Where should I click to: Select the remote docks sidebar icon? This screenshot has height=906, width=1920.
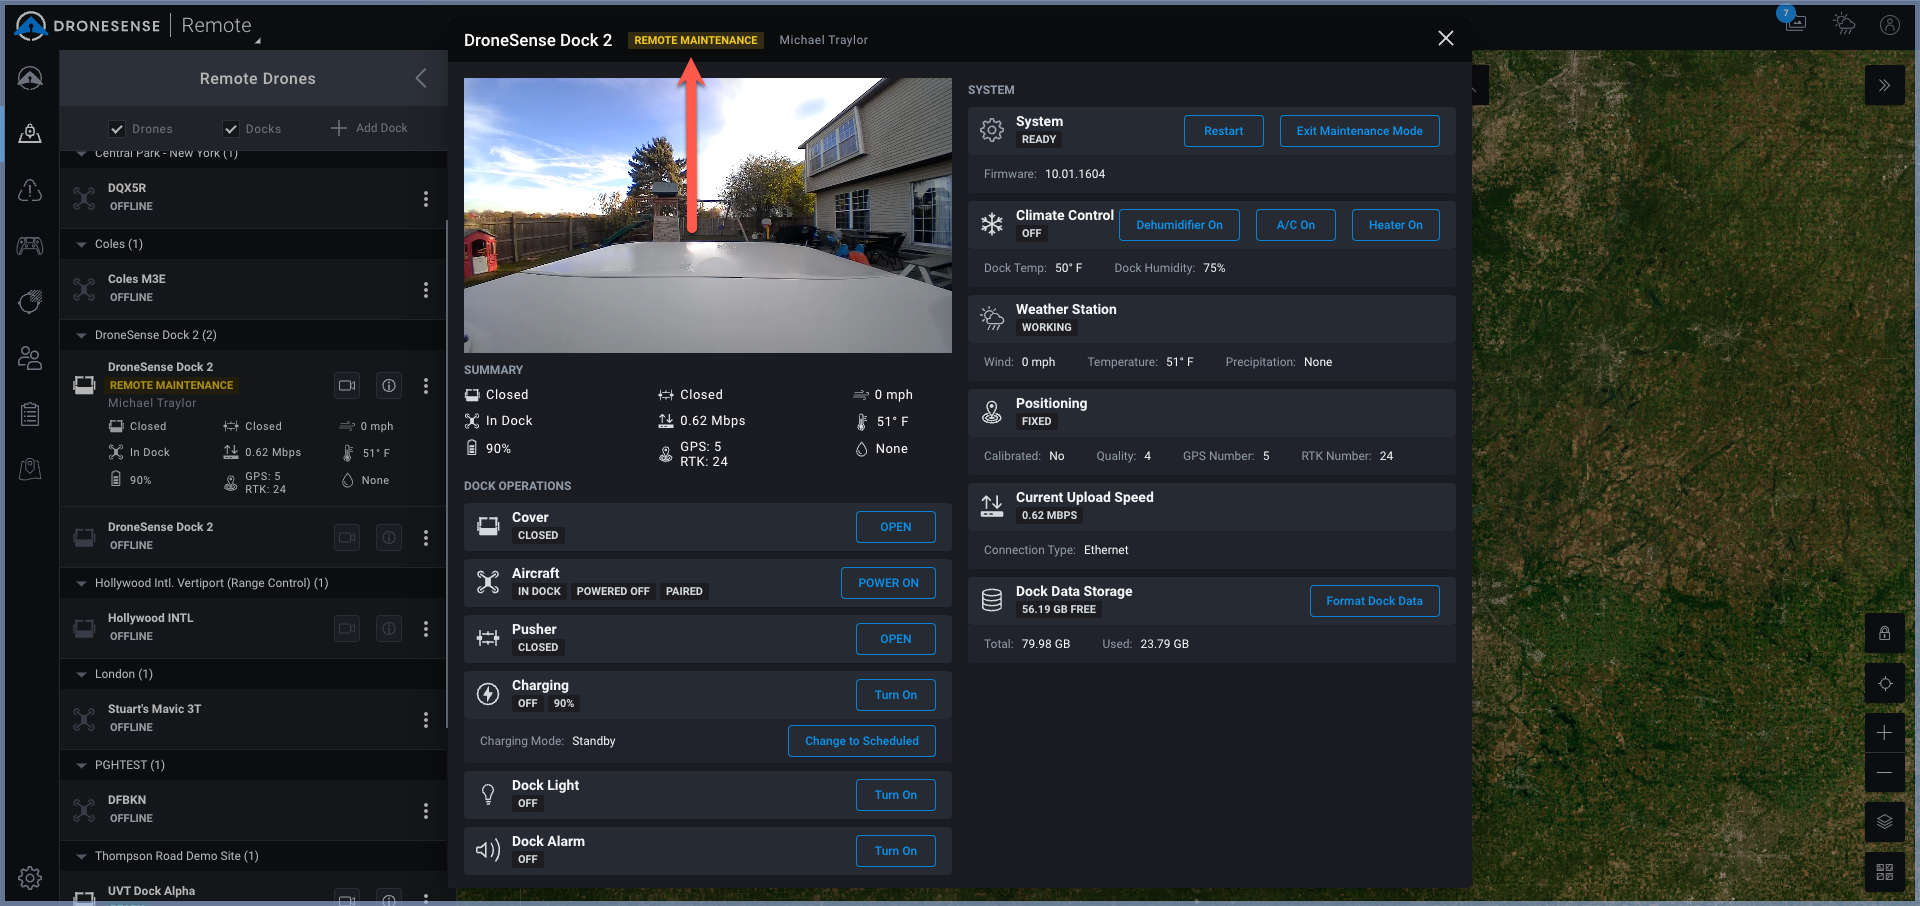pos(30,133)
